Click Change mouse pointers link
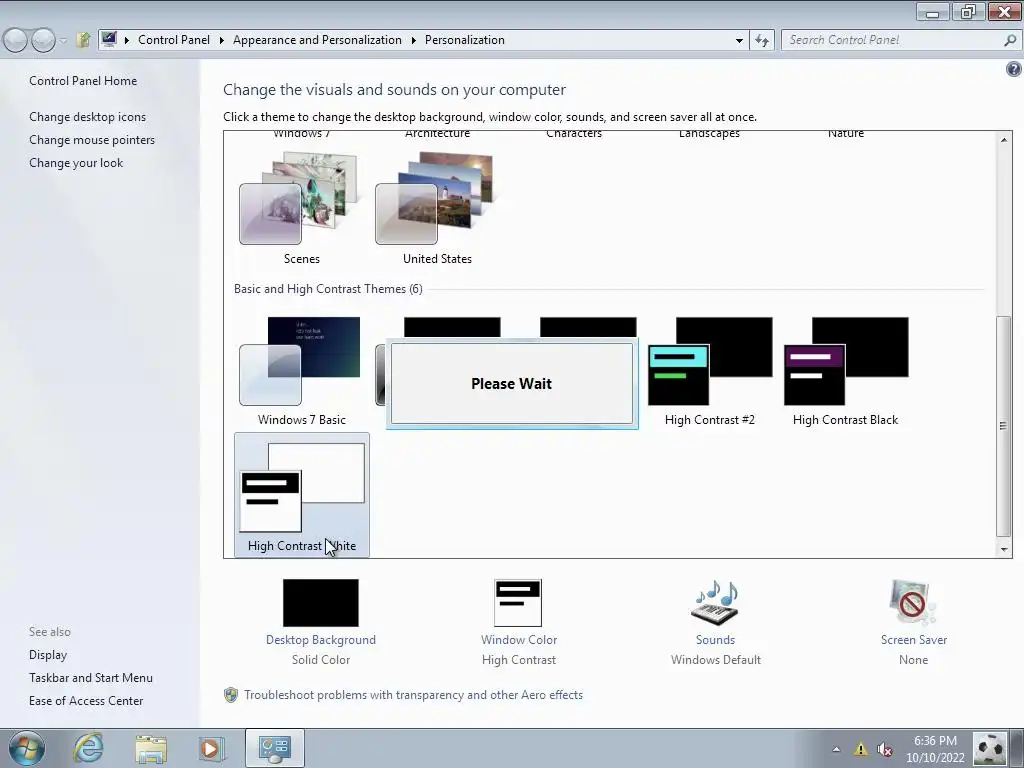This screenshot has height=768, width=1024. (x=92, y=140)
